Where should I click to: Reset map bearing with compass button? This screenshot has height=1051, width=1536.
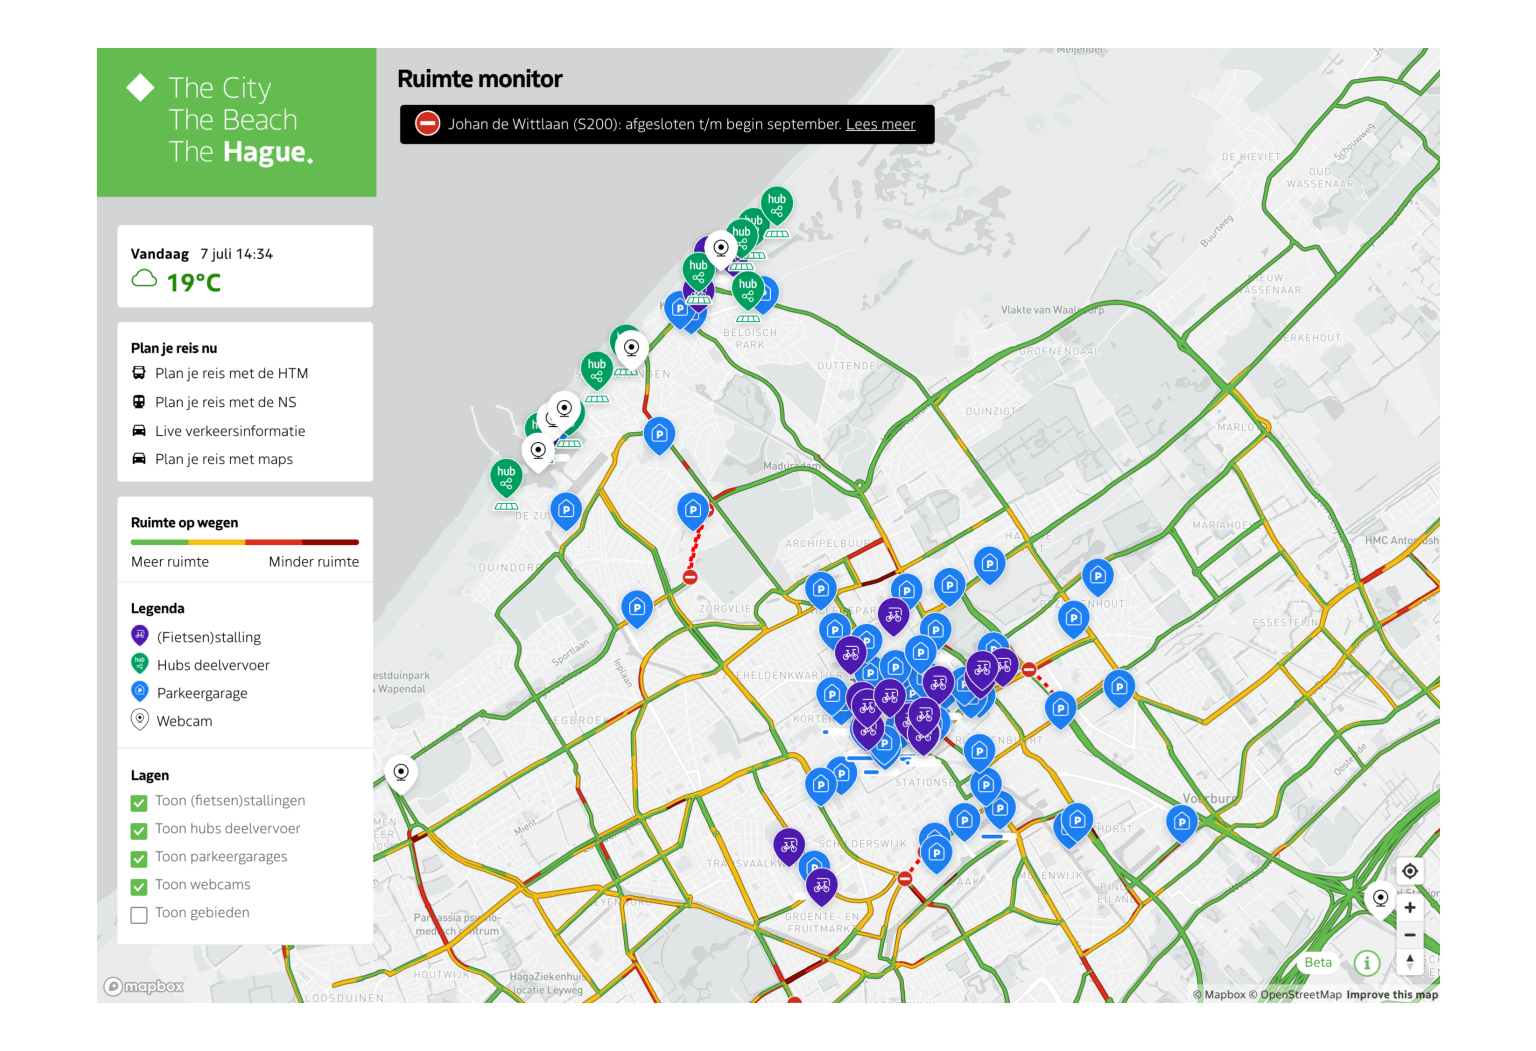pos(1409,962)
